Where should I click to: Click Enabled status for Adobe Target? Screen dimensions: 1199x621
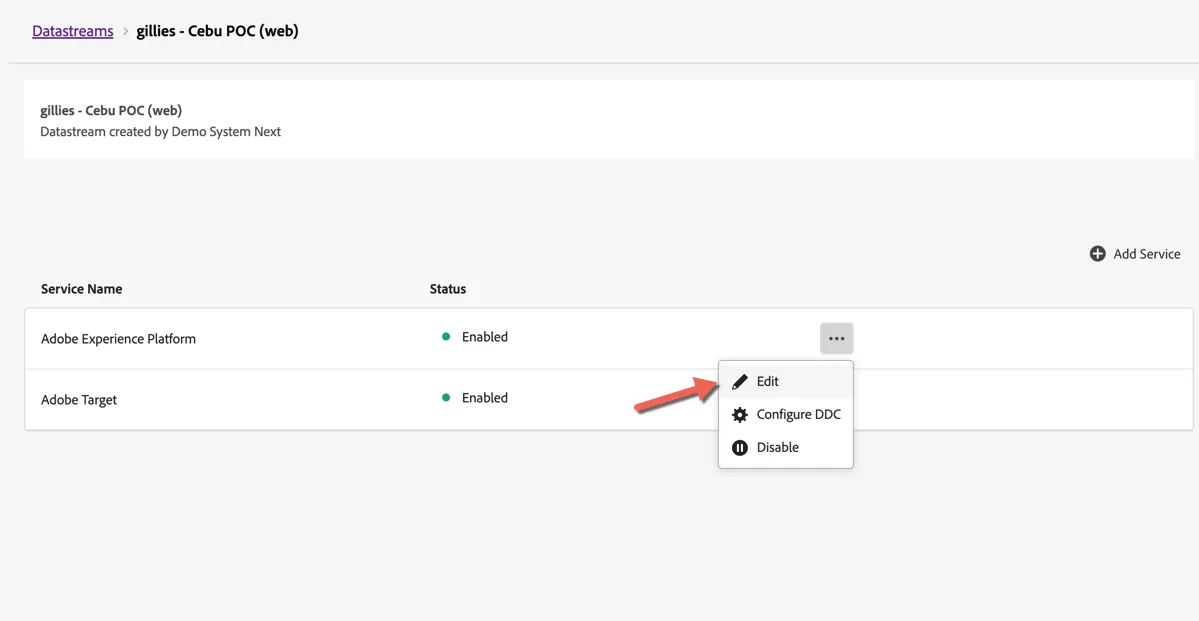point(485,398)
